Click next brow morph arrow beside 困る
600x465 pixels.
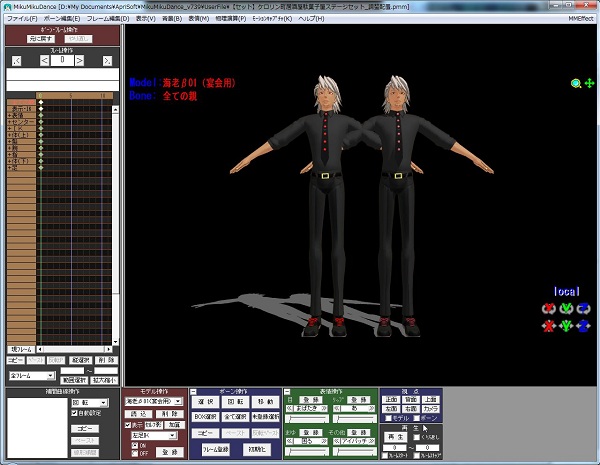click(x=325, y=441)
